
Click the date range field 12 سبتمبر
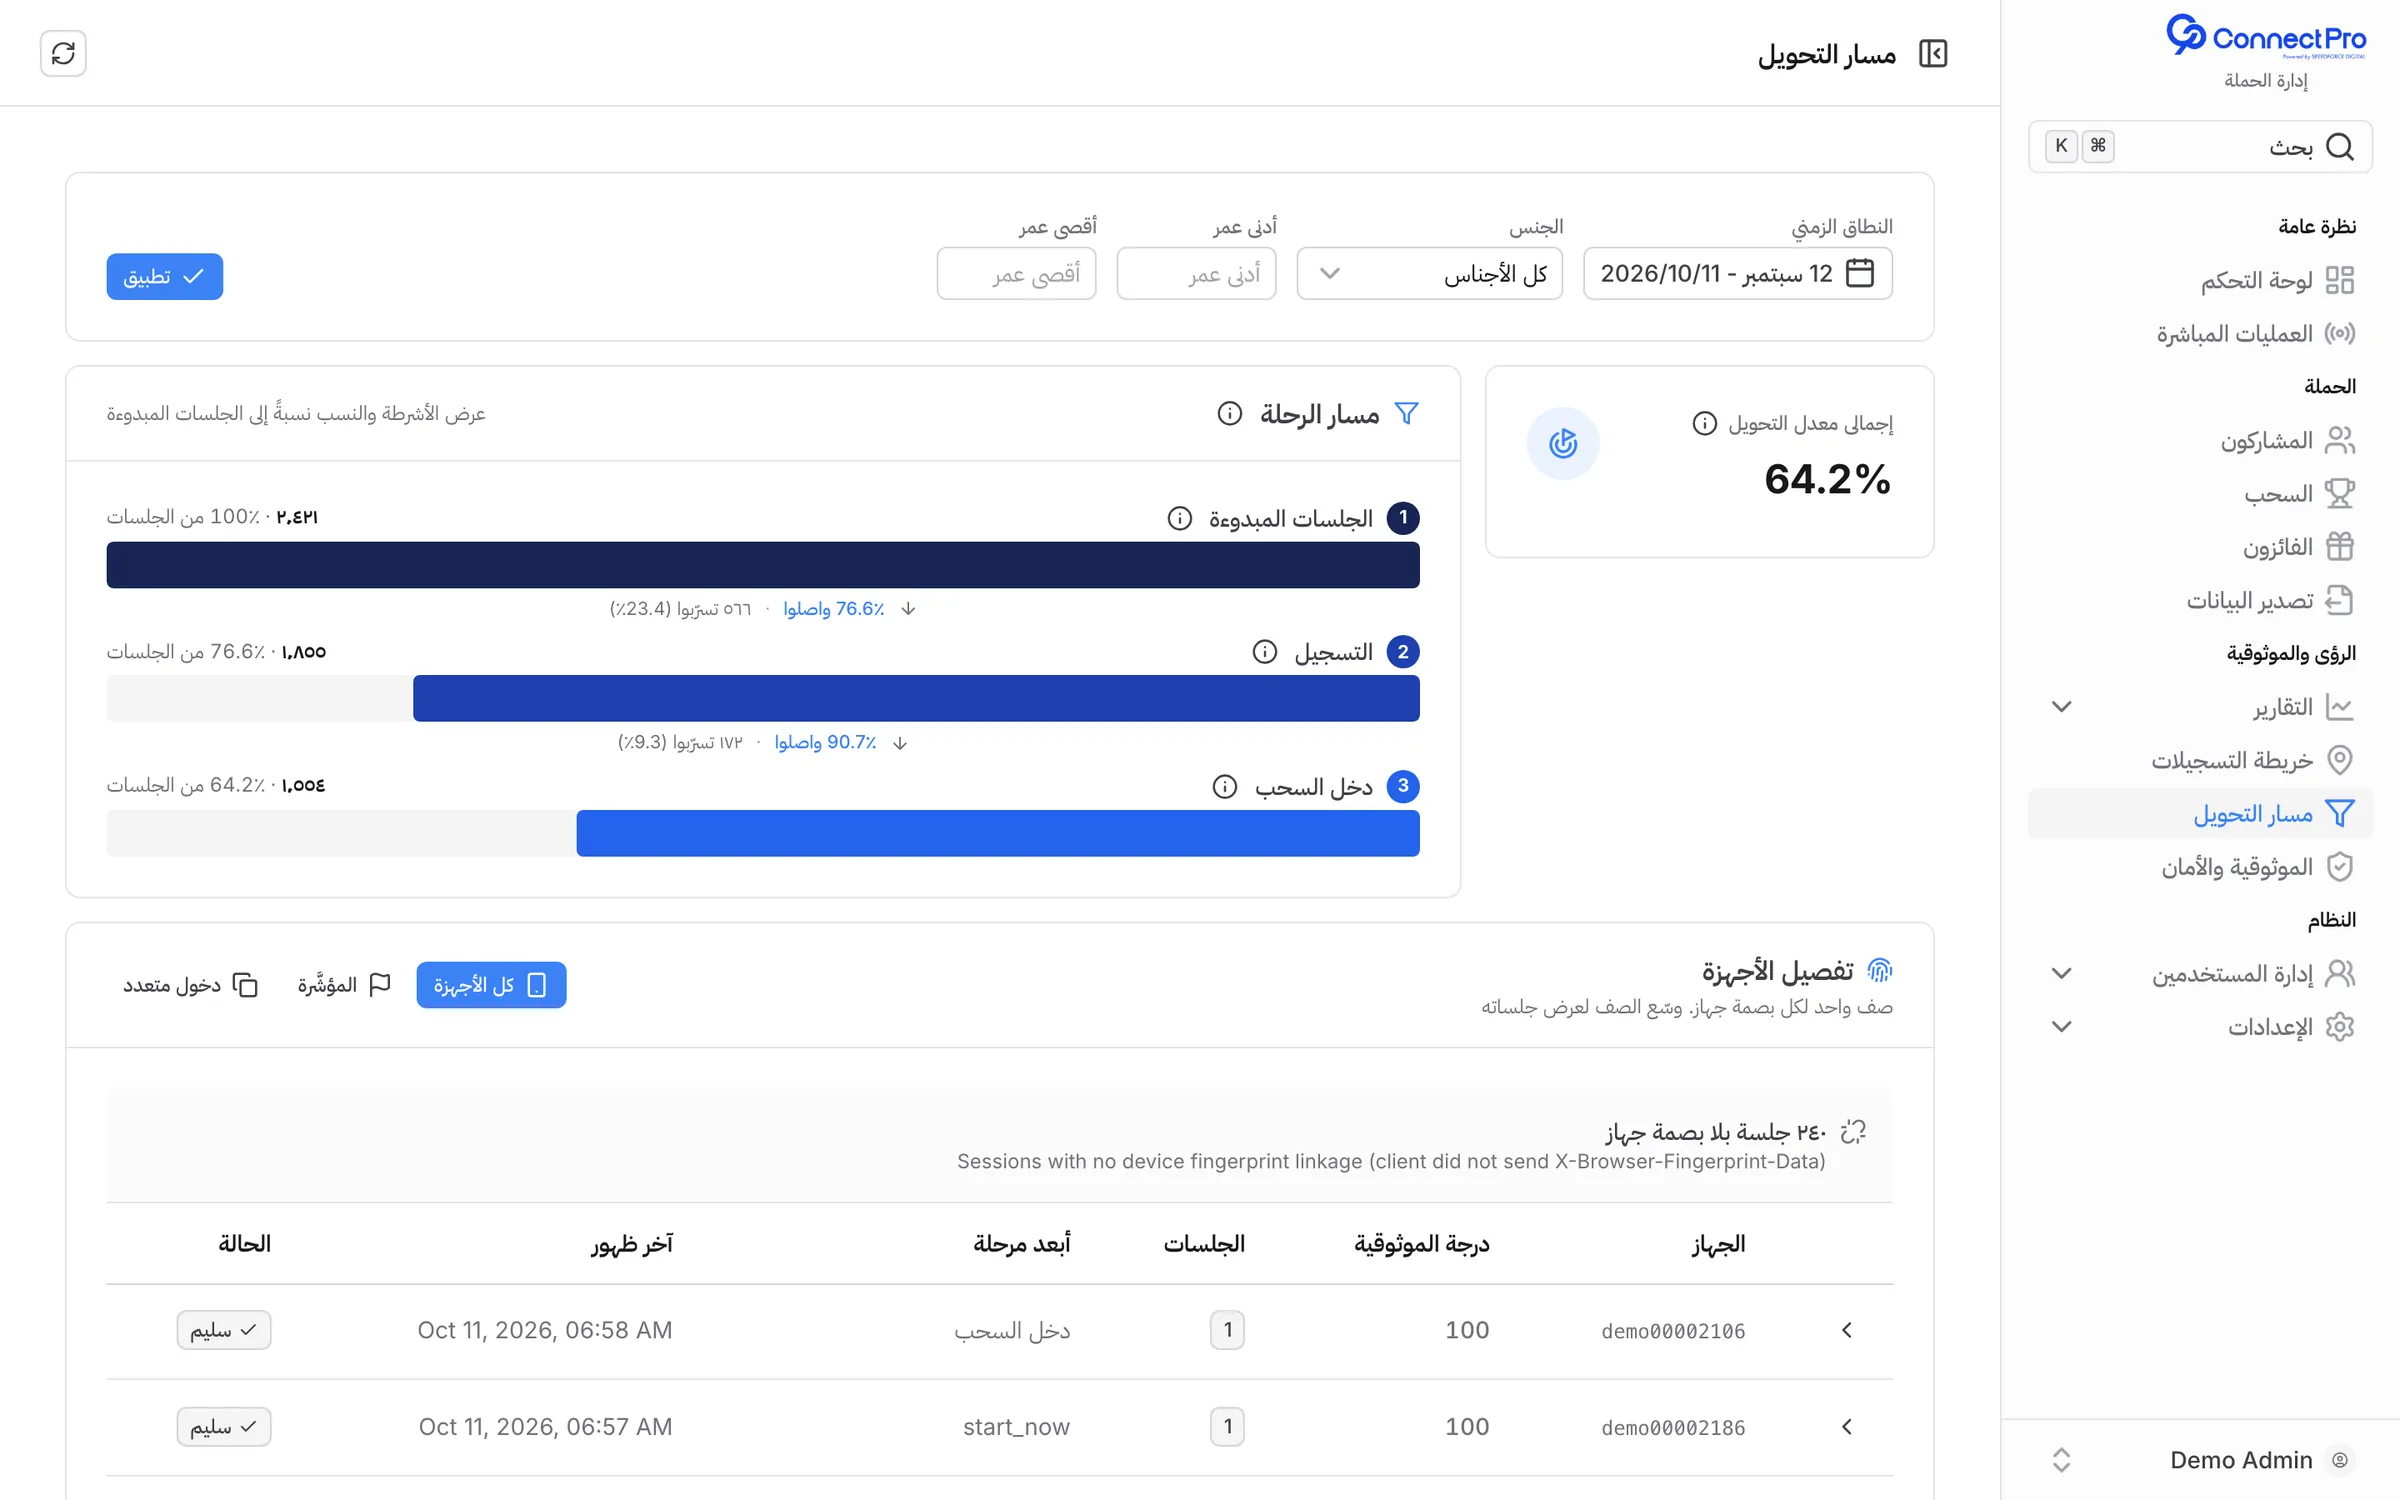coord(1738,273)
